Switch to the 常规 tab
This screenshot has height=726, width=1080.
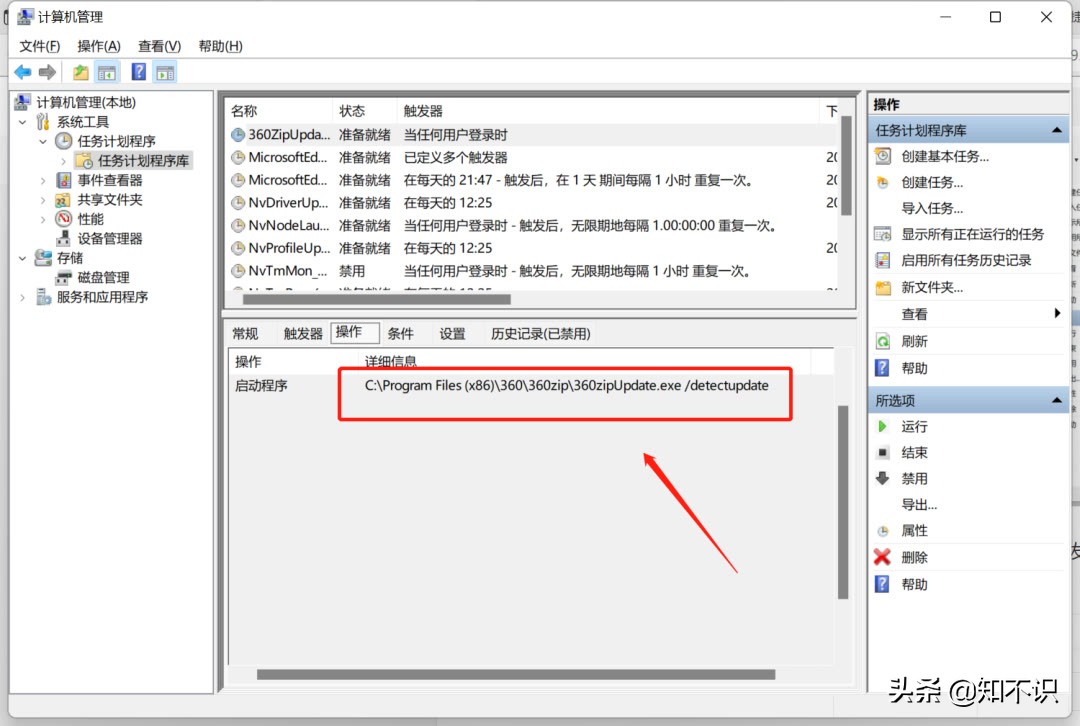(x=245, y=333)
